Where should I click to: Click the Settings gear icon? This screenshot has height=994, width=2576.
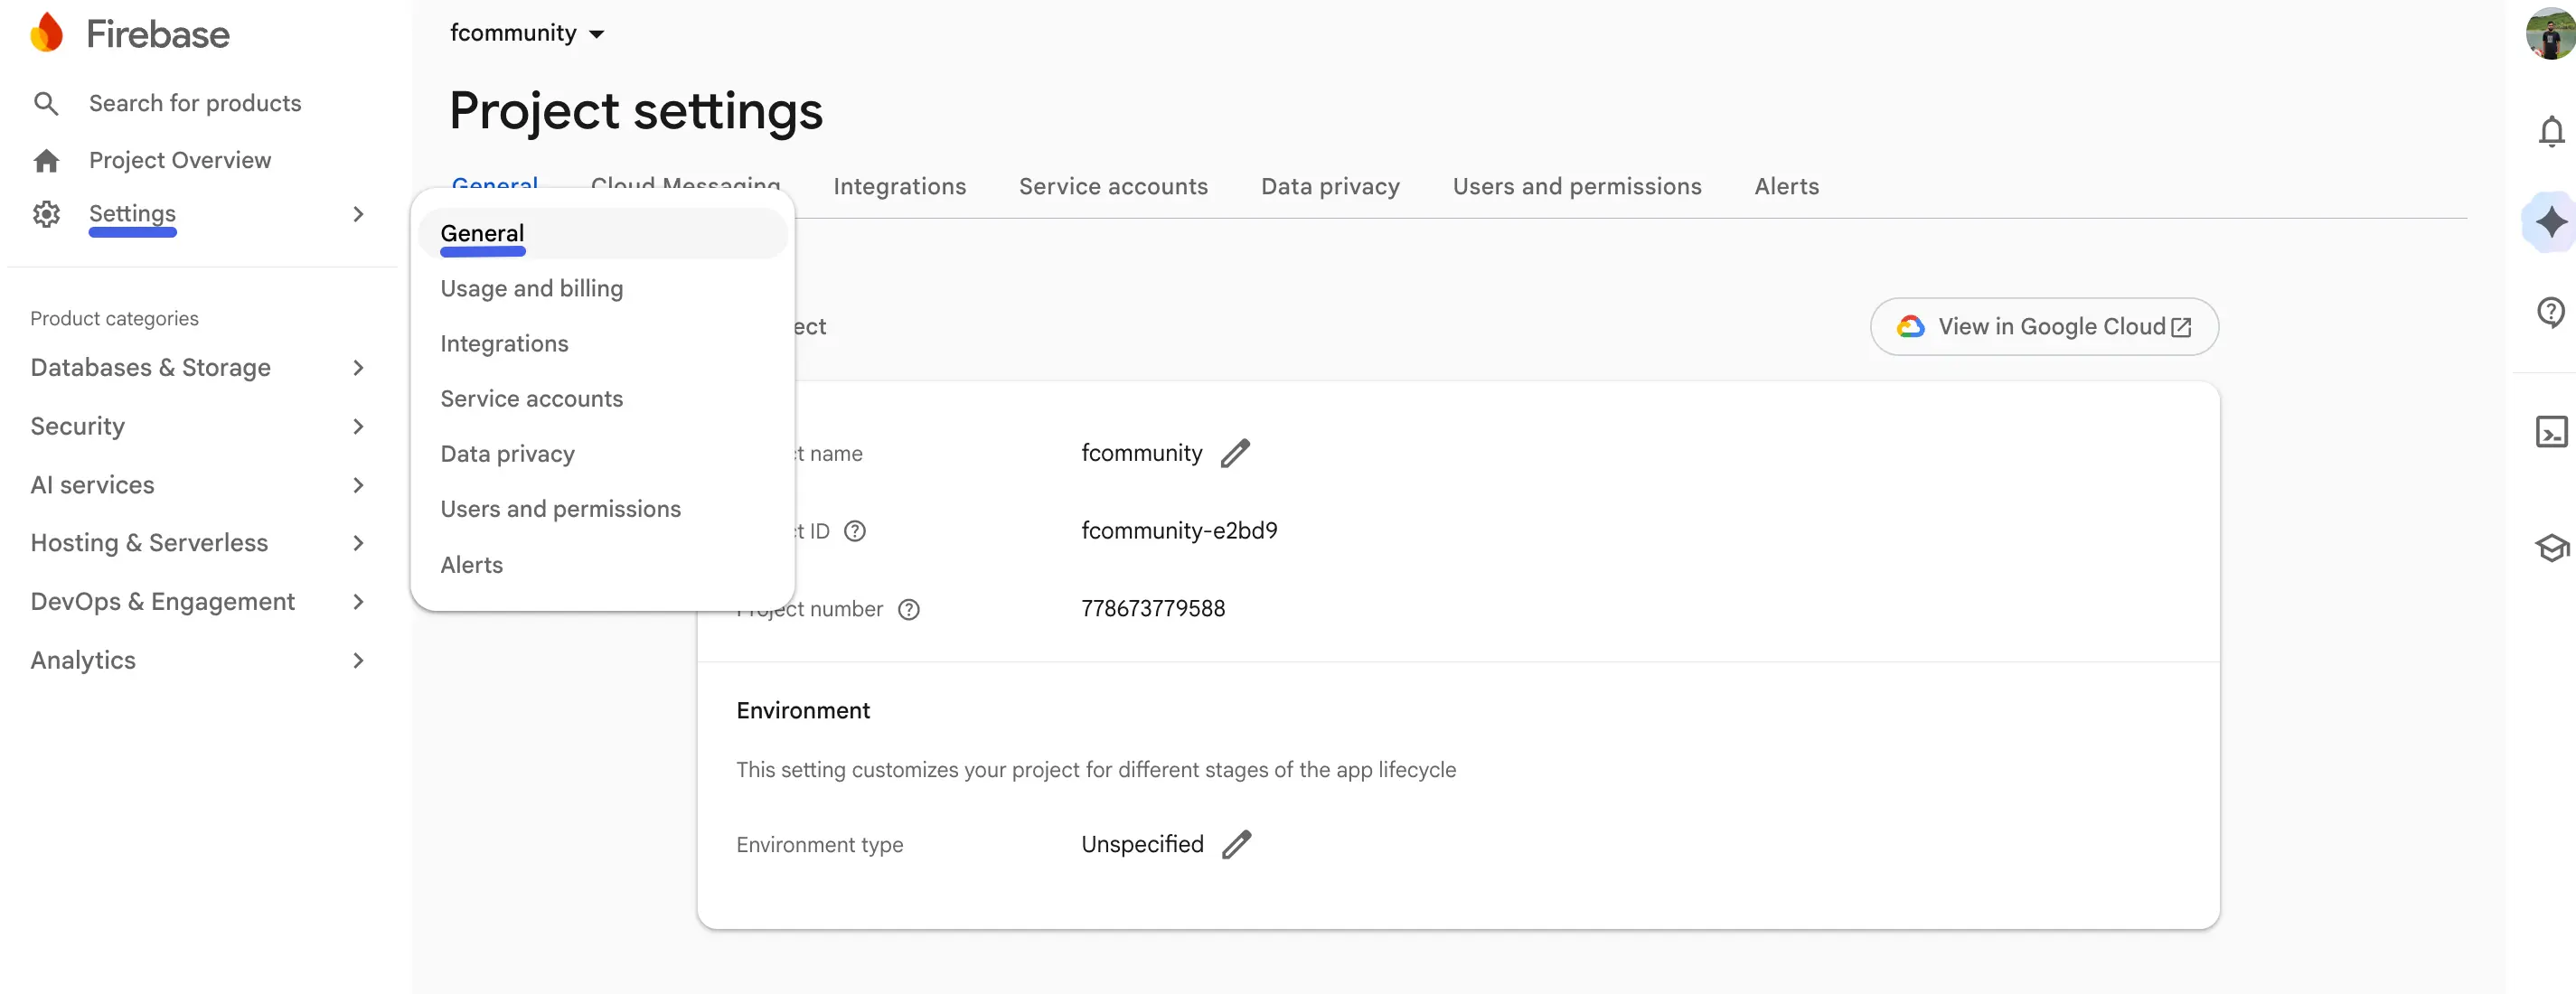(46, 214)
